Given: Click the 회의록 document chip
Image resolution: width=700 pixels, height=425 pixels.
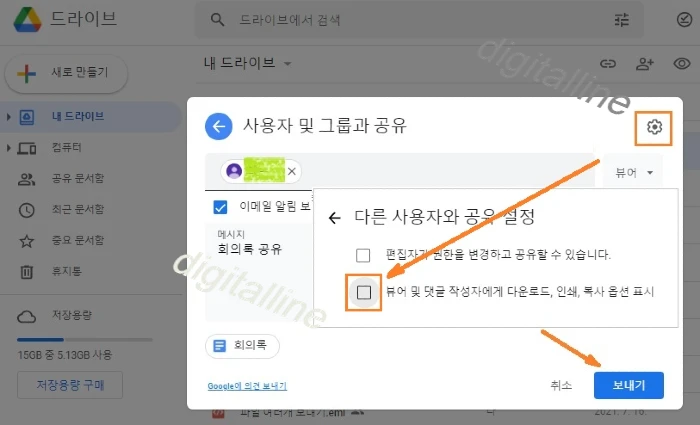Looking at the screenshot, I should [x=242, y=346].
